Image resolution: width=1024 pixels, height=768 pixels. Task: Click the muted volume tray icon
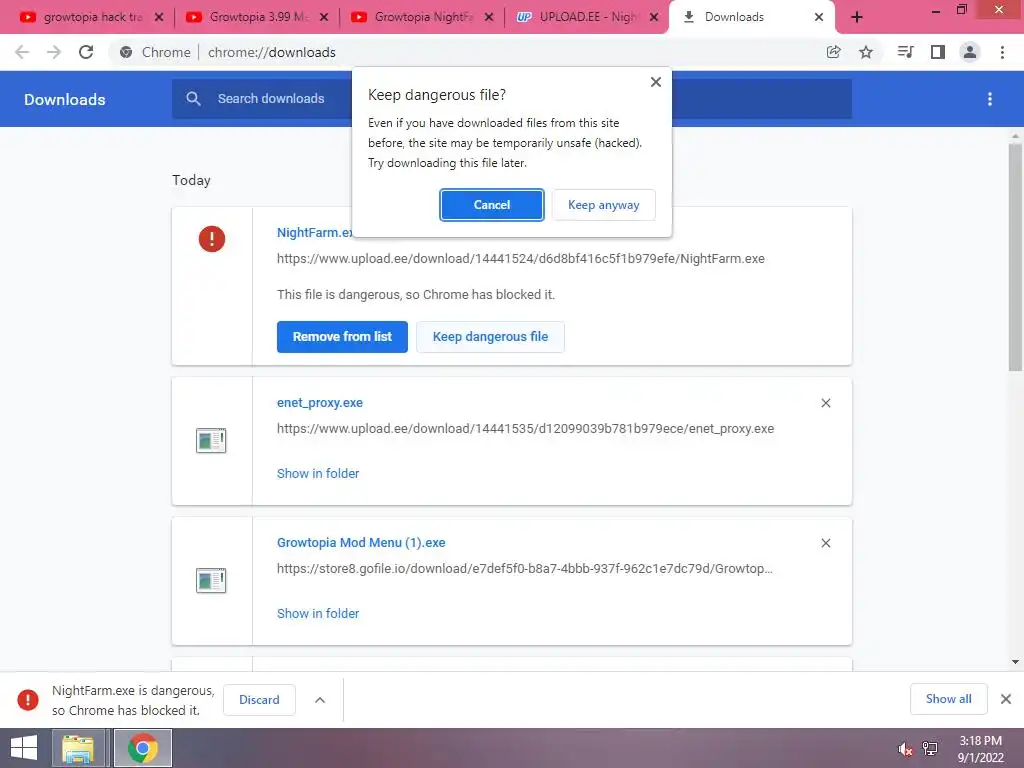905,748
